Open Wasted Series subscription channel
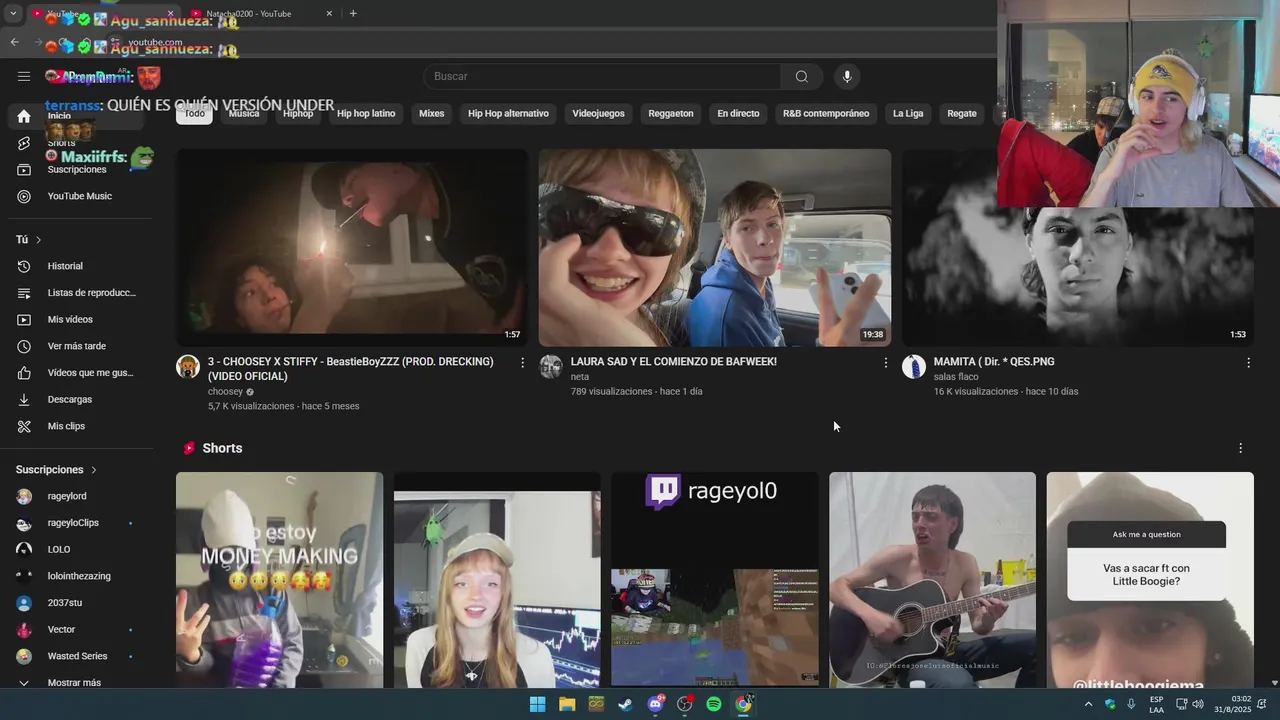This screenshot has height=720, width=1280. [76, 656]
